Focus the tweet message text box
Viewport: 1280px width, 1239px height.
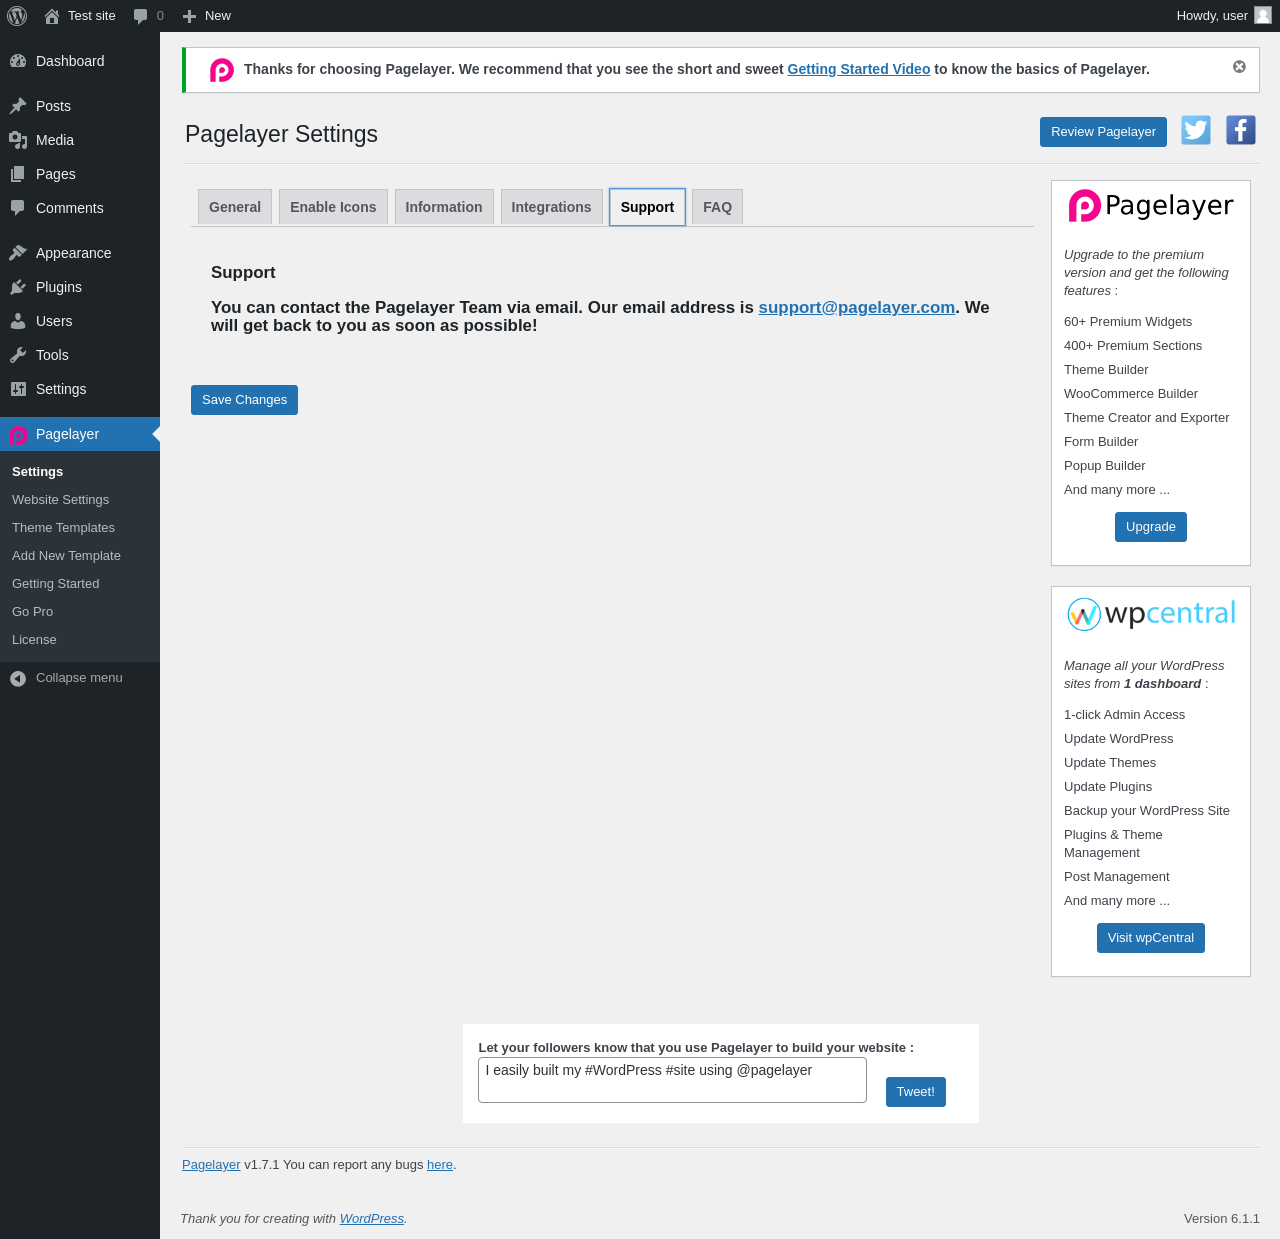(672, 1080)
